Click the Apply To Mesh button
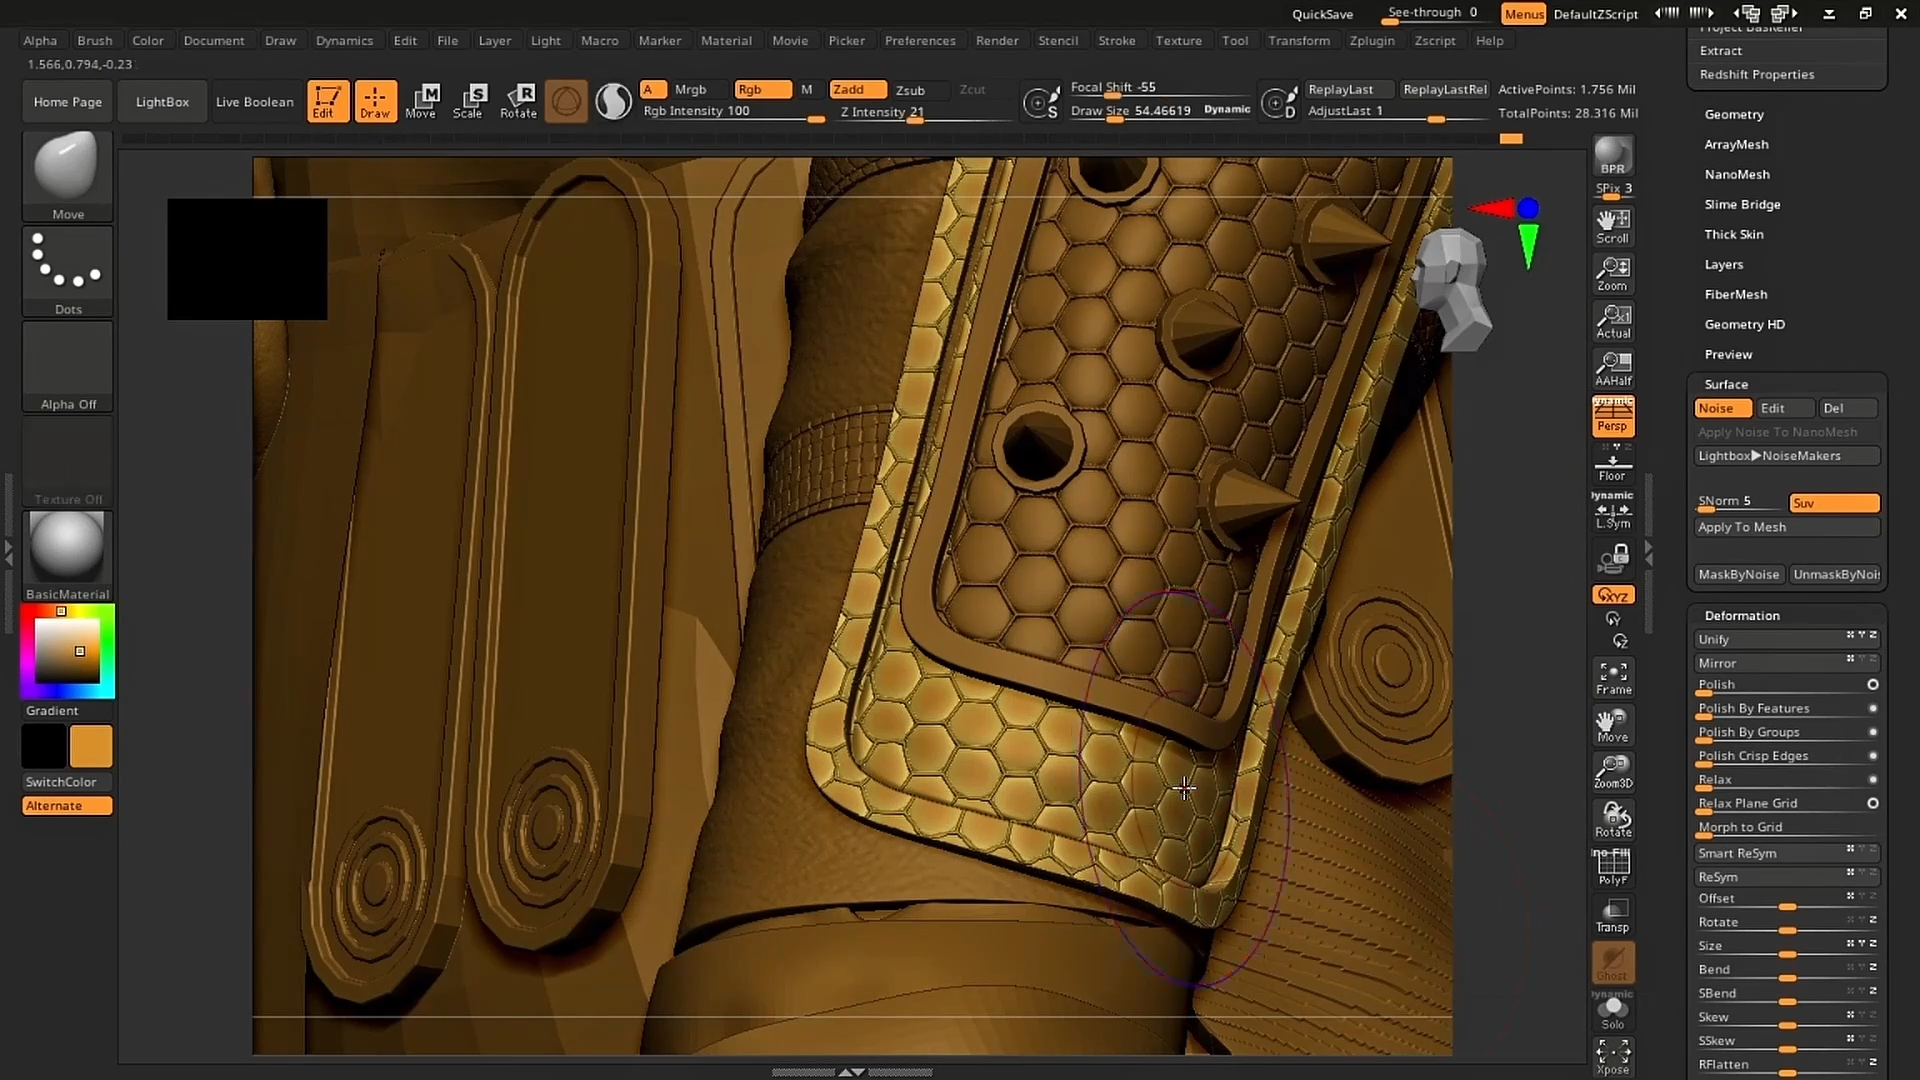The width and height of the screenshot is (1920, 1080). pyautogui.click(x=1786, y=527)
